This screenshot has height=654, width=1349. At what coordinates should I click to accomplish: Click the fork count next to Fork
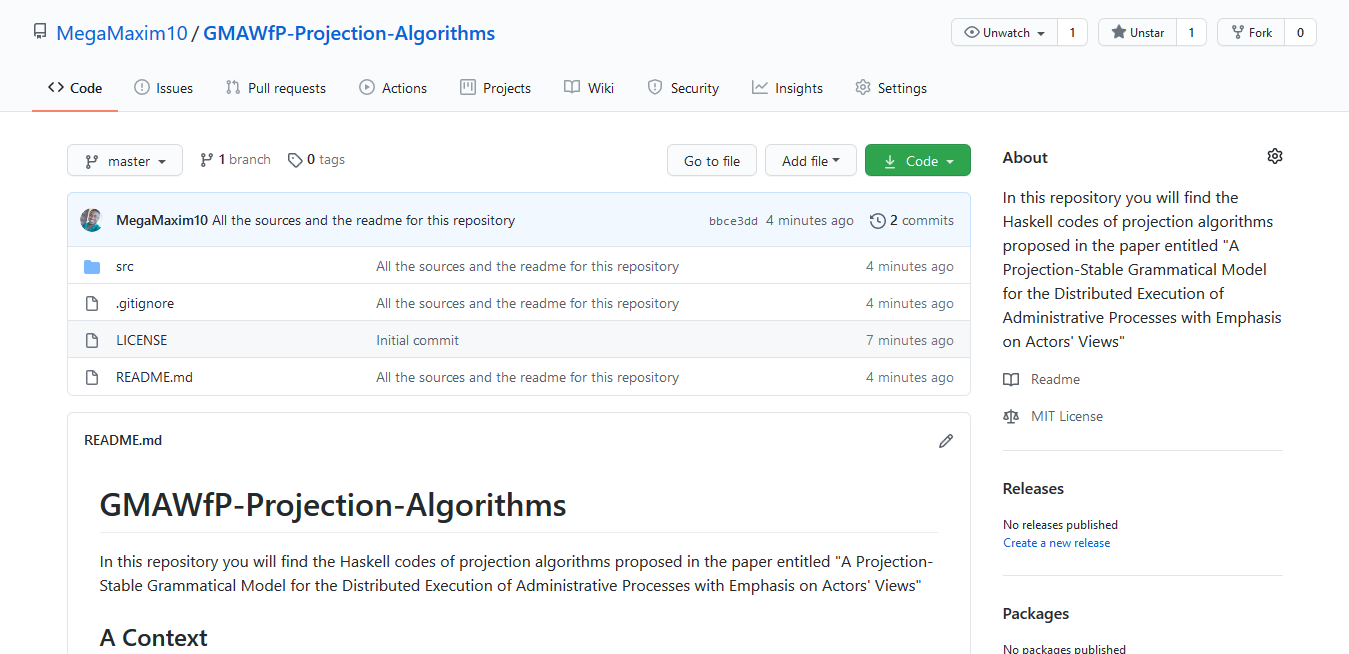(1300, 32)
